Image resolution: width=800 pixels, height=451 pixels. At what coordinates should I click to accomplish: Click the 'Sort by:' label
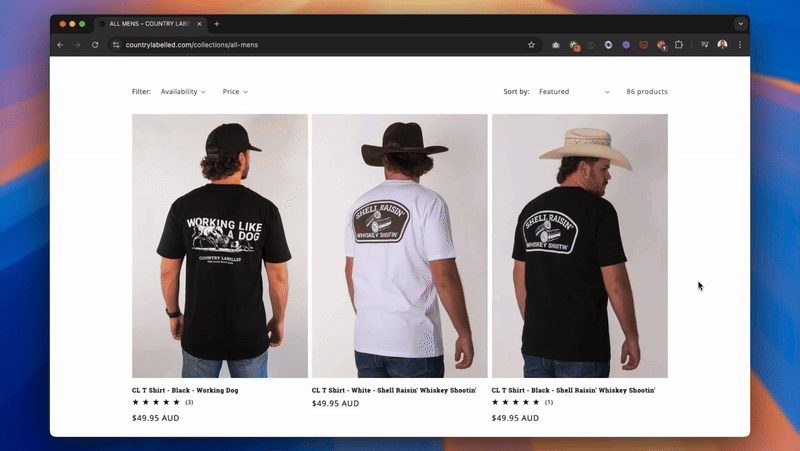[x=516, y=92]
